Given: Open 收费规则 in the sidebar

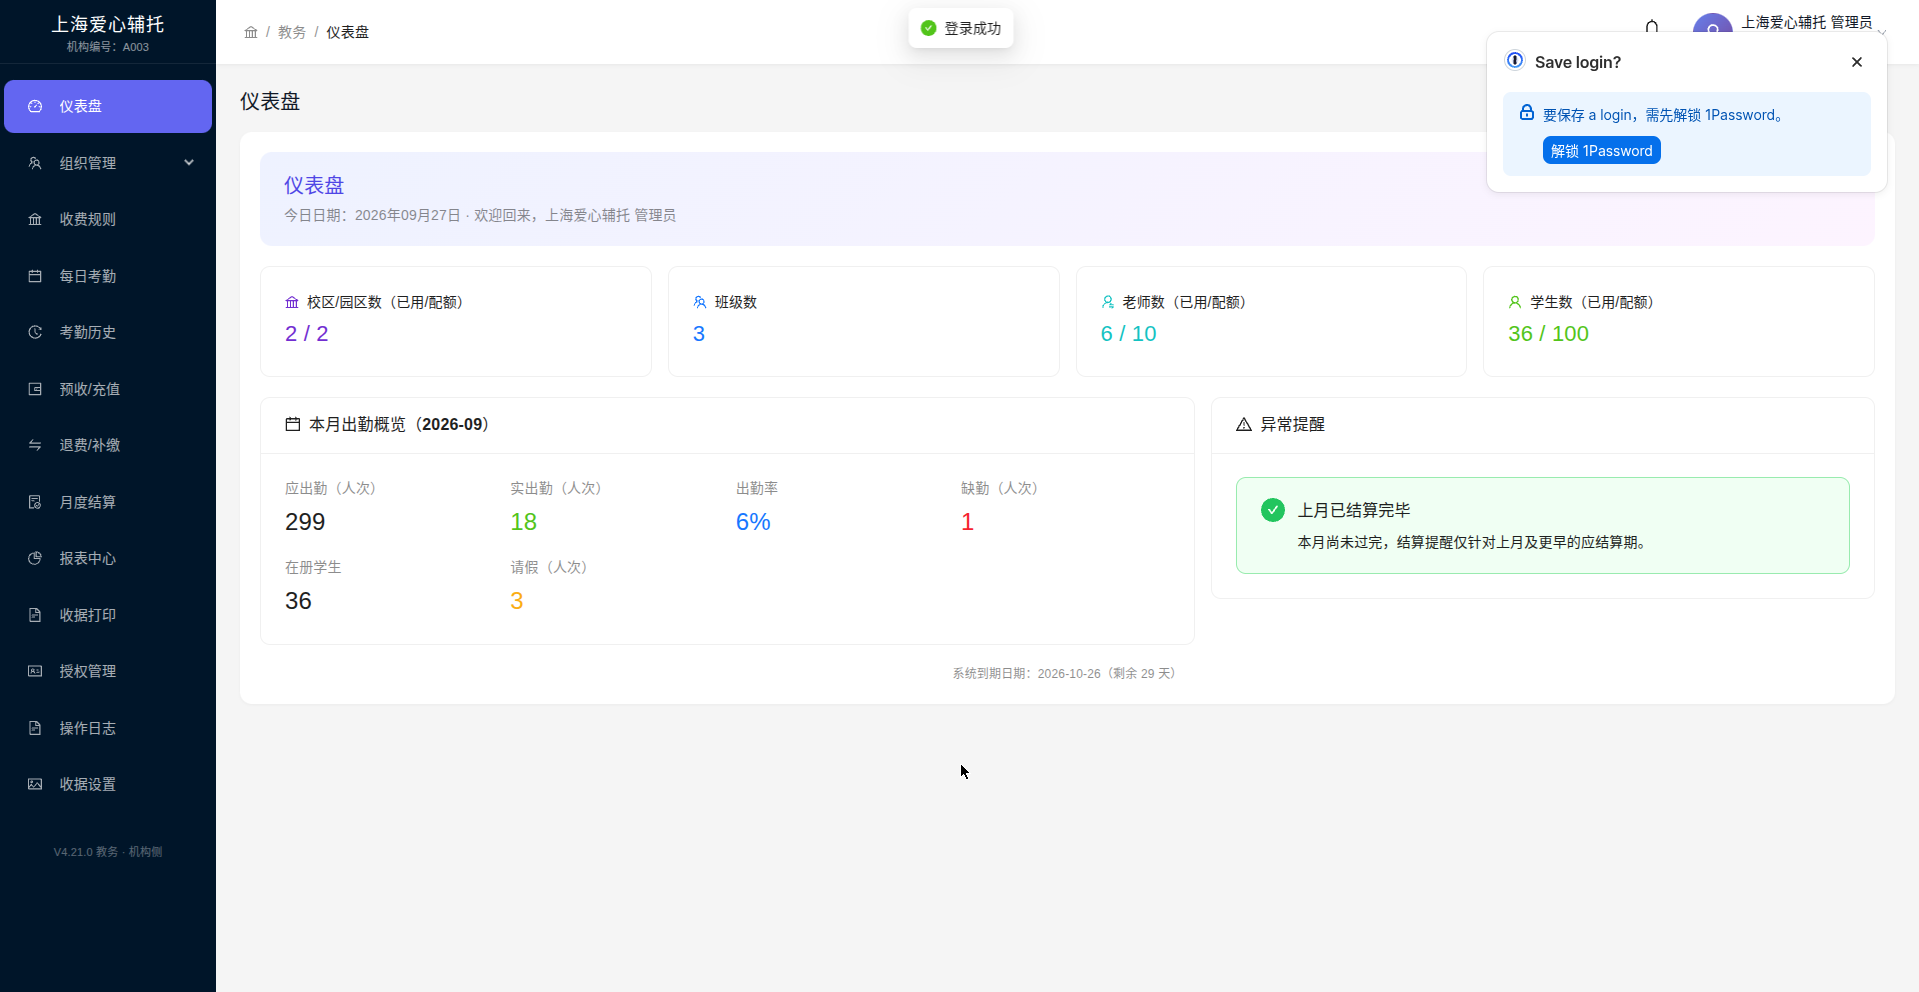Looking at the screenshot, I should pyautogui.click(x=108, y=219).
